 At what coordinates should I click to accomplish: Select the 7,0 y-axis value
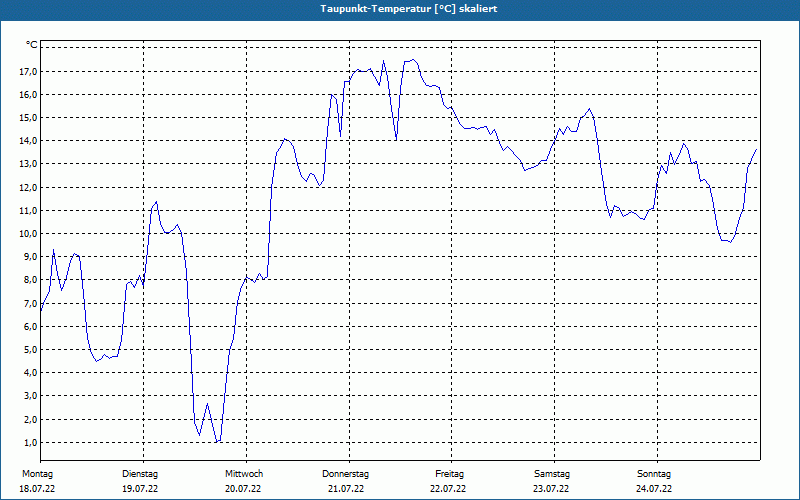(x=30, y=304)
